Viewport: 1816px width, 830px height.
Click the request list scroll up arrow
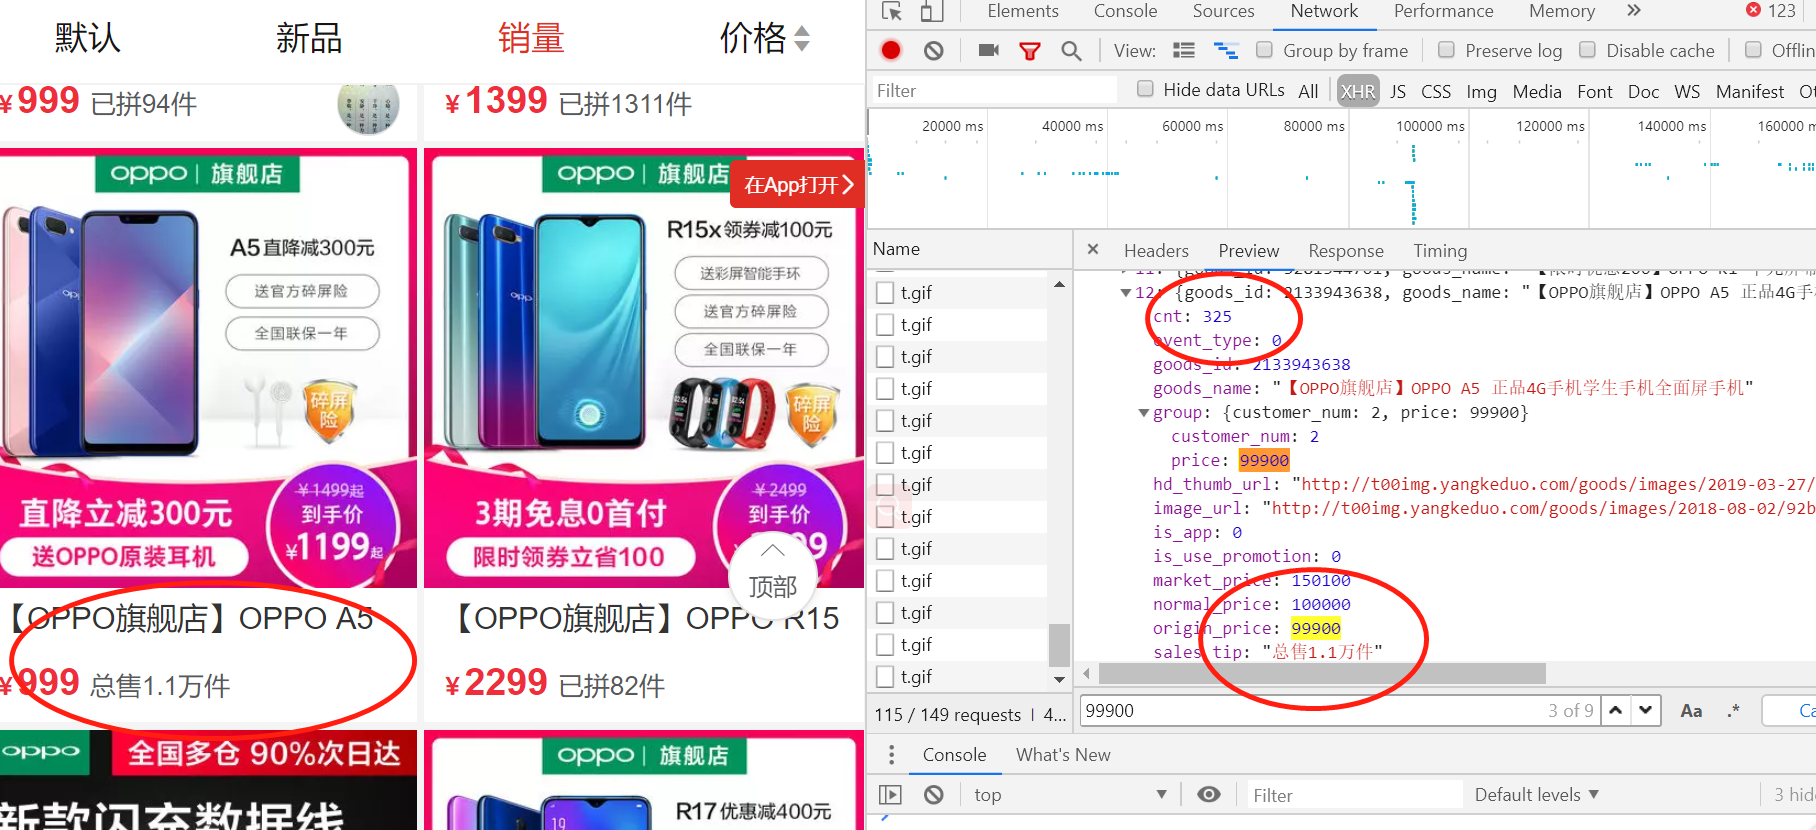[x=1059, y=285]
